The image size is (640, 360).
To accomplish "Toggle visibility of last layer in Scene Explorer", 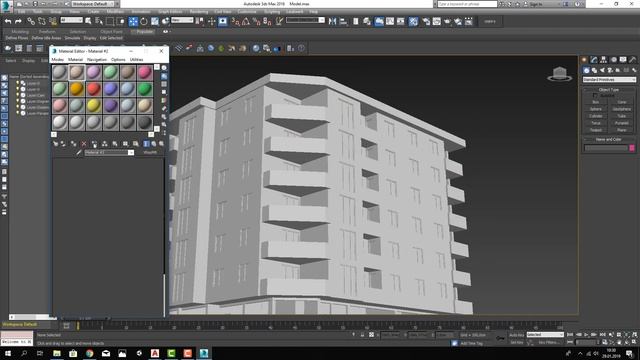I will (18, 113).
